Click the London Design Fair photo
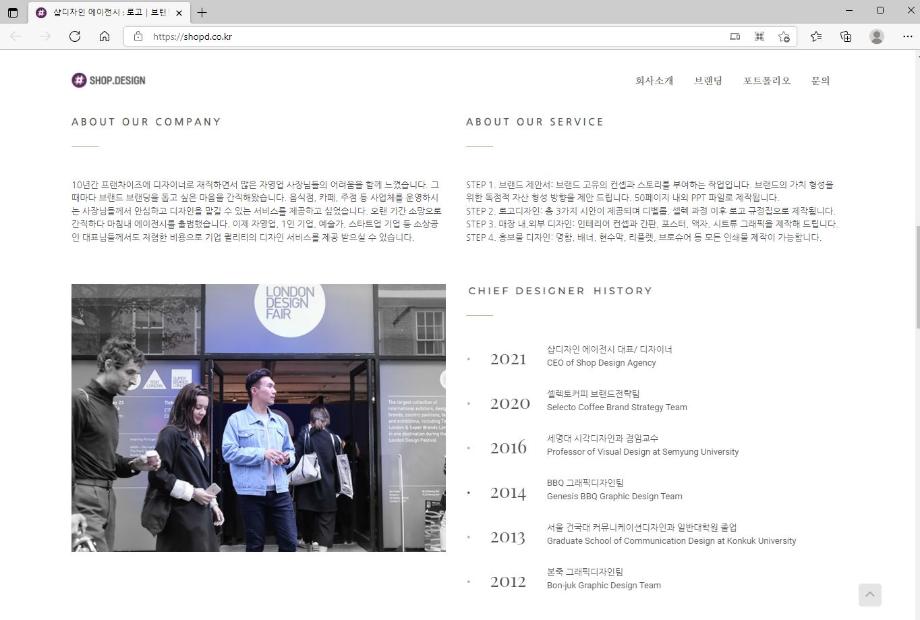The height and width of the screenshot is (620, 920). coord(258,418)
